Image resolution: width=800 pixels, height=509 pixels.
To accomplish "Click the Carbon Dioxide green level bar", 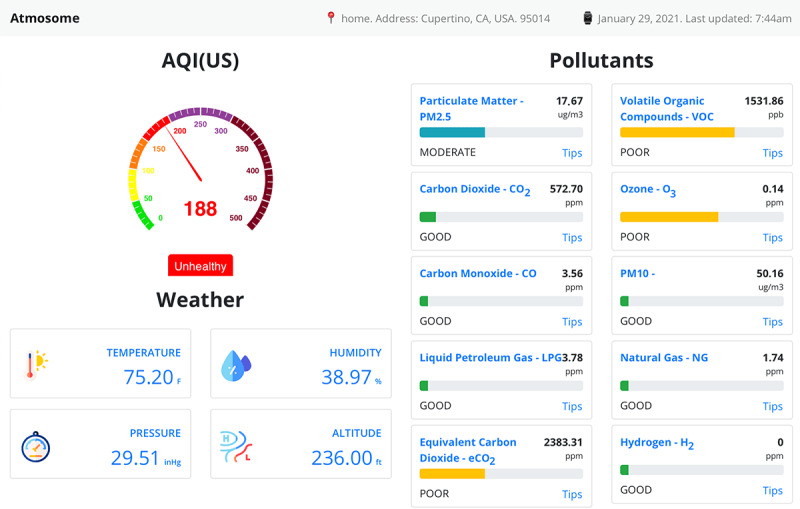I will click(x=428, y=217).
